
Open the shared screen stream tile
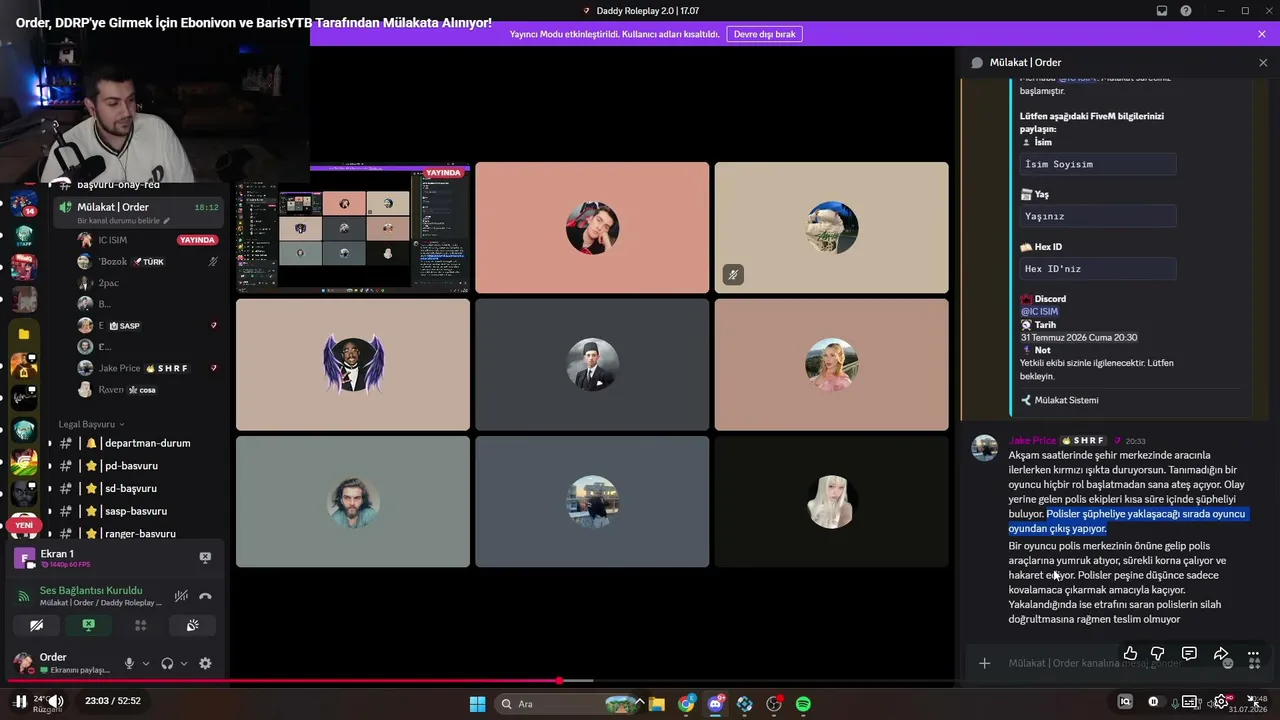(x=353, y=228)
